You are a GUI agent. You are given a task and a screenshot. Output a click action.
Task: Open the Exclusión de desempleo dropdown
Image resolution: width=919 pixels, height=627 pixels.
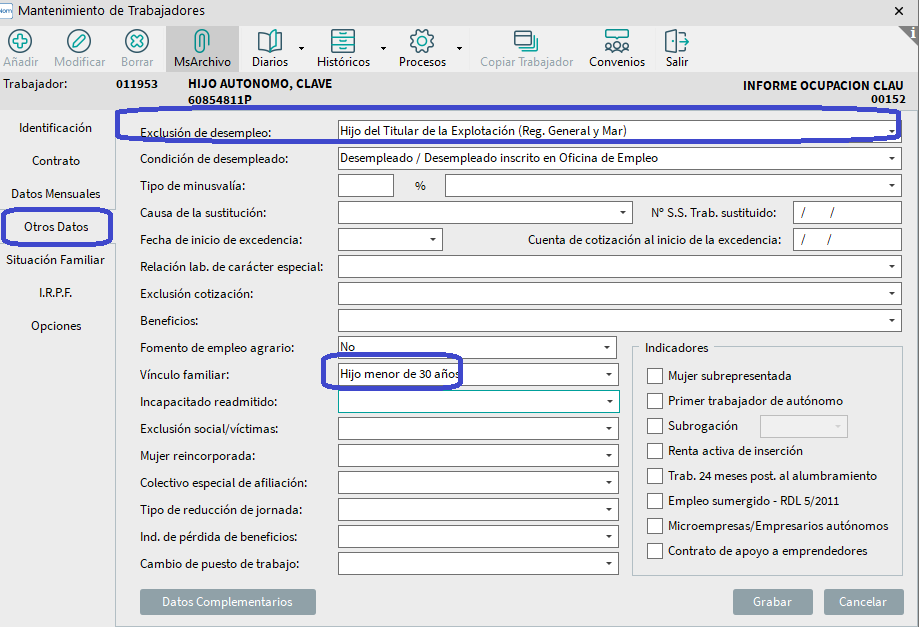pos(620,131)
